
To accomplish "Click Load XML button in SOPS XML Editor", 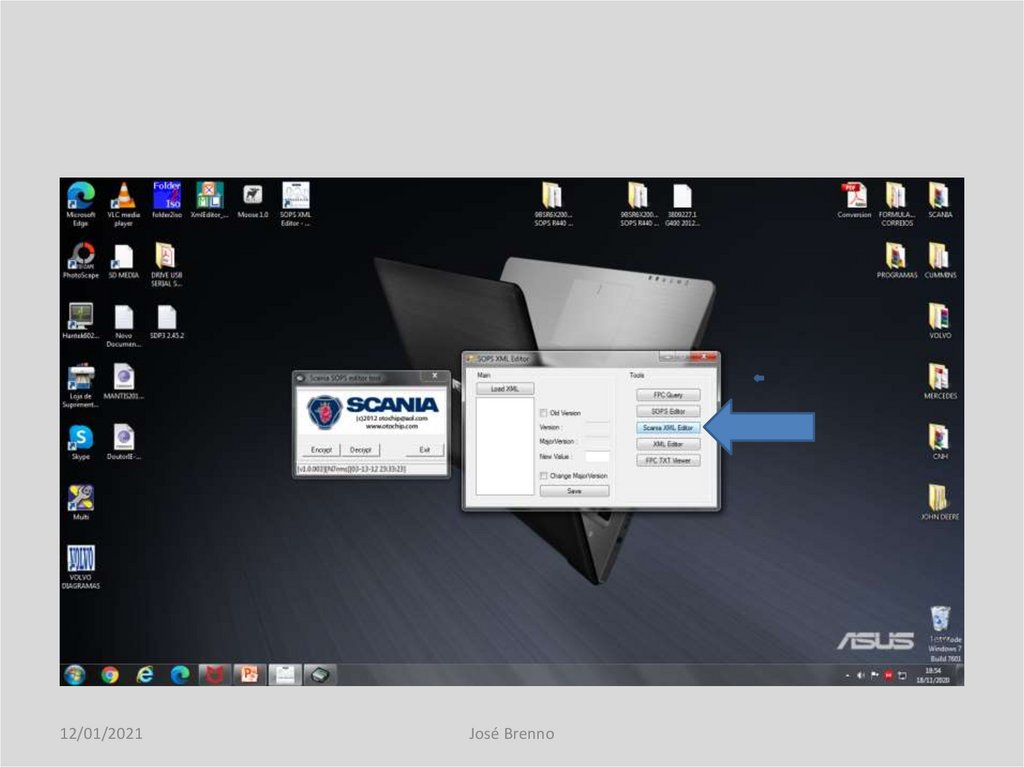I will [505, 389].
